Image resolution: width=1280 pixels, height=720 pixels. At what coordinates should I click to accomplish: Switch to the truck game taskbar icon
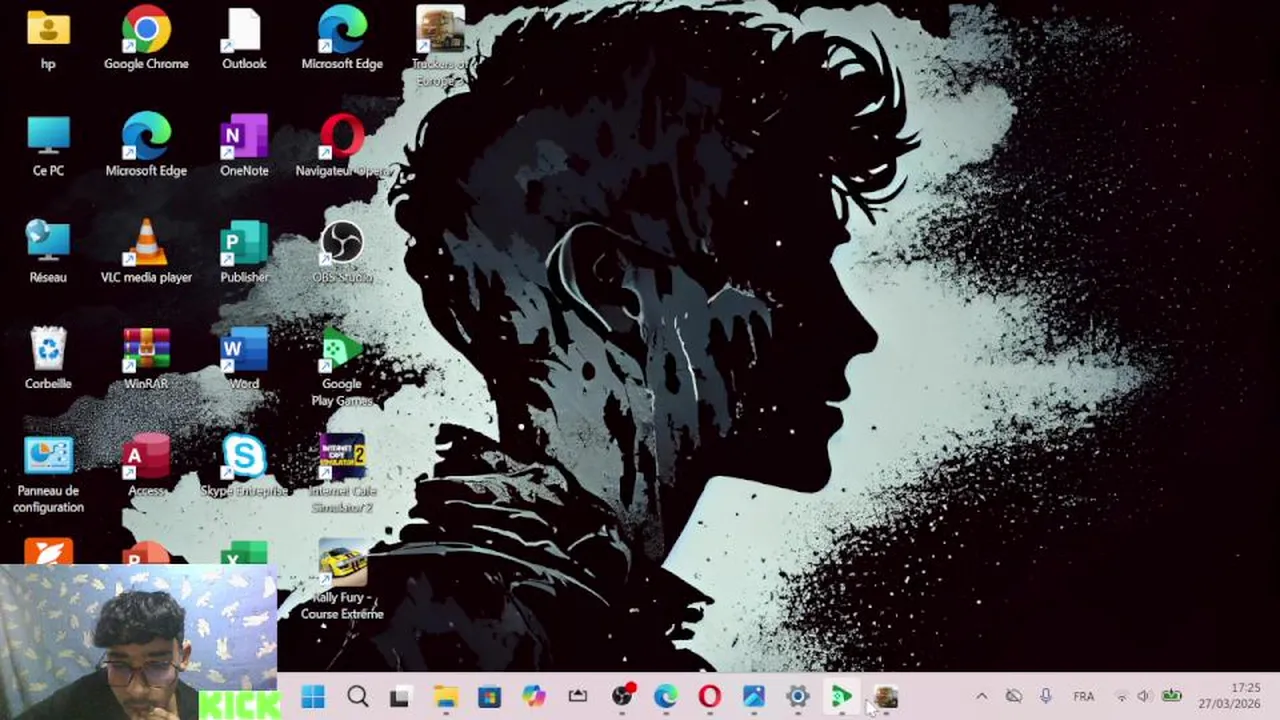[x=886, y=697]
